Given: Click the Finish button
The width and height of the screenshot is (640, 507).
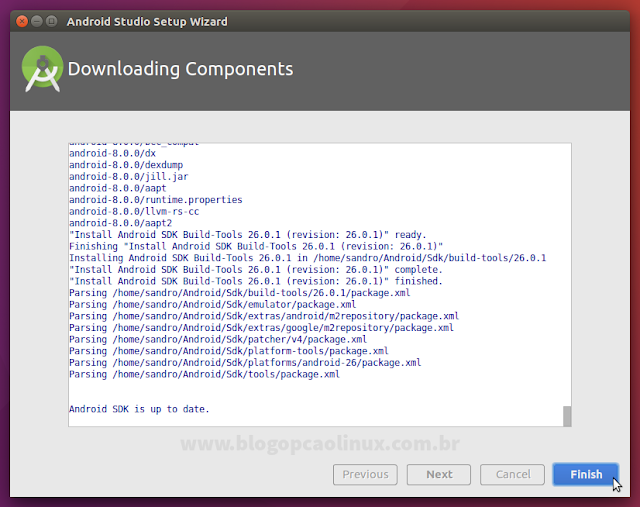Looking at the screenshot, I should pos(586,474).
